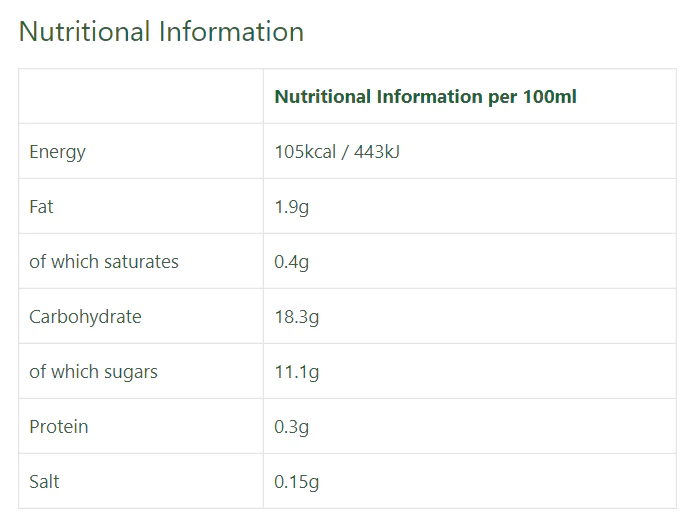Click the 1.9g fat value
Viewport: 700px width, 530px height.
[291, 207]
